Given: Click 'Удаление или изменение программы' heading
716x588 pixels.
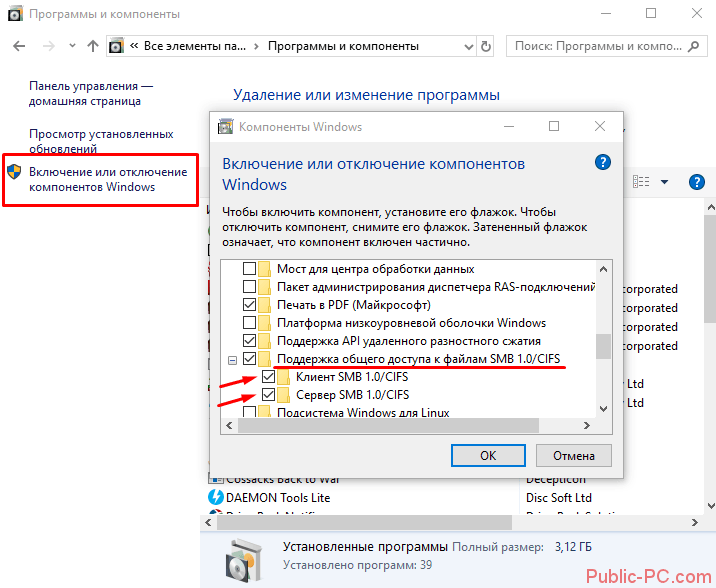Looking at the screenshot, I should [366, 95].
